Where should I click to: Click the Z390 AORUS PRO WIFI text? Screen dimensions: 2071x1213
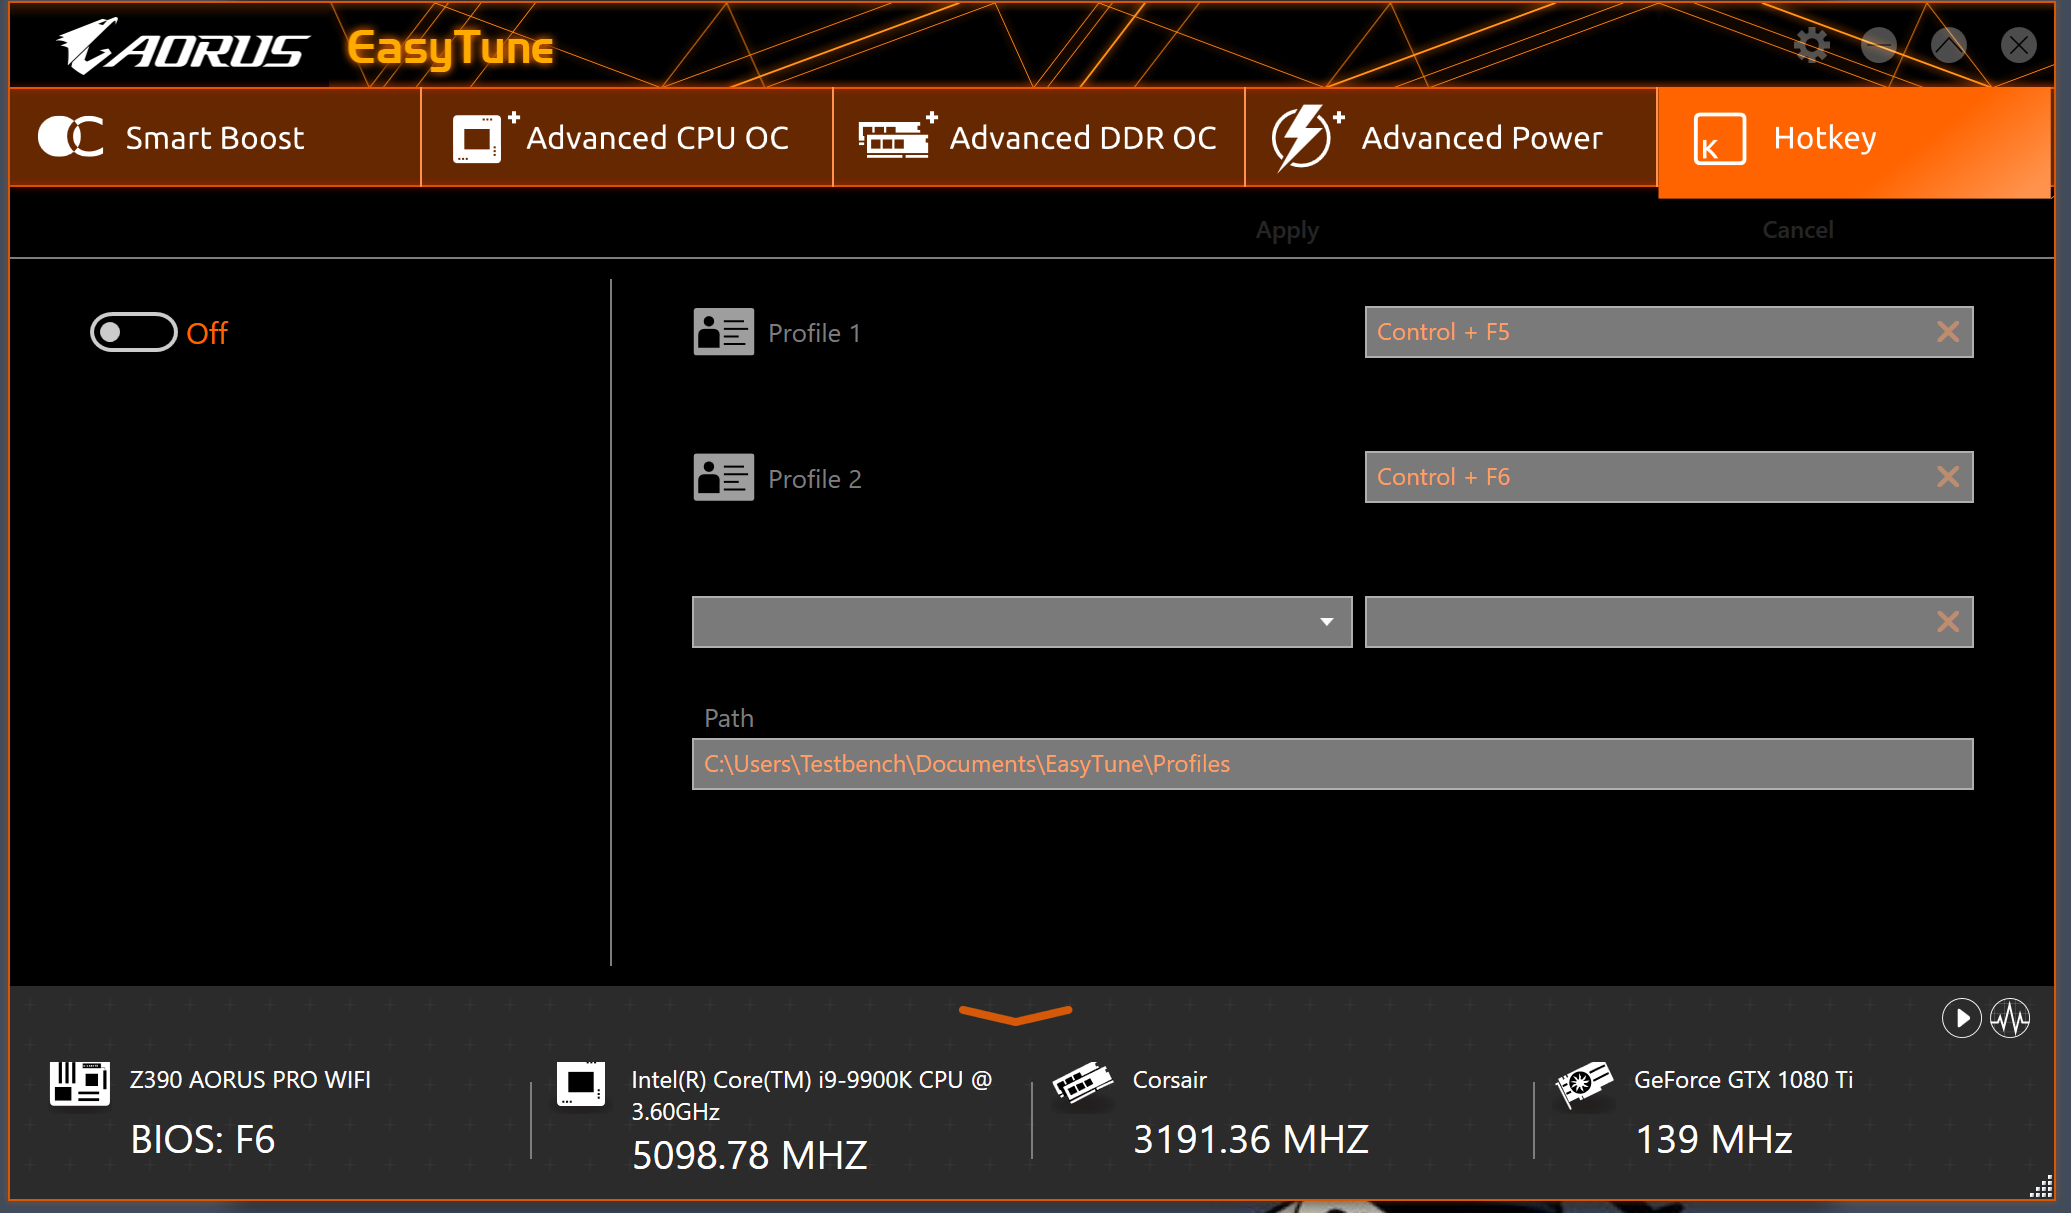click(250, 1080)
